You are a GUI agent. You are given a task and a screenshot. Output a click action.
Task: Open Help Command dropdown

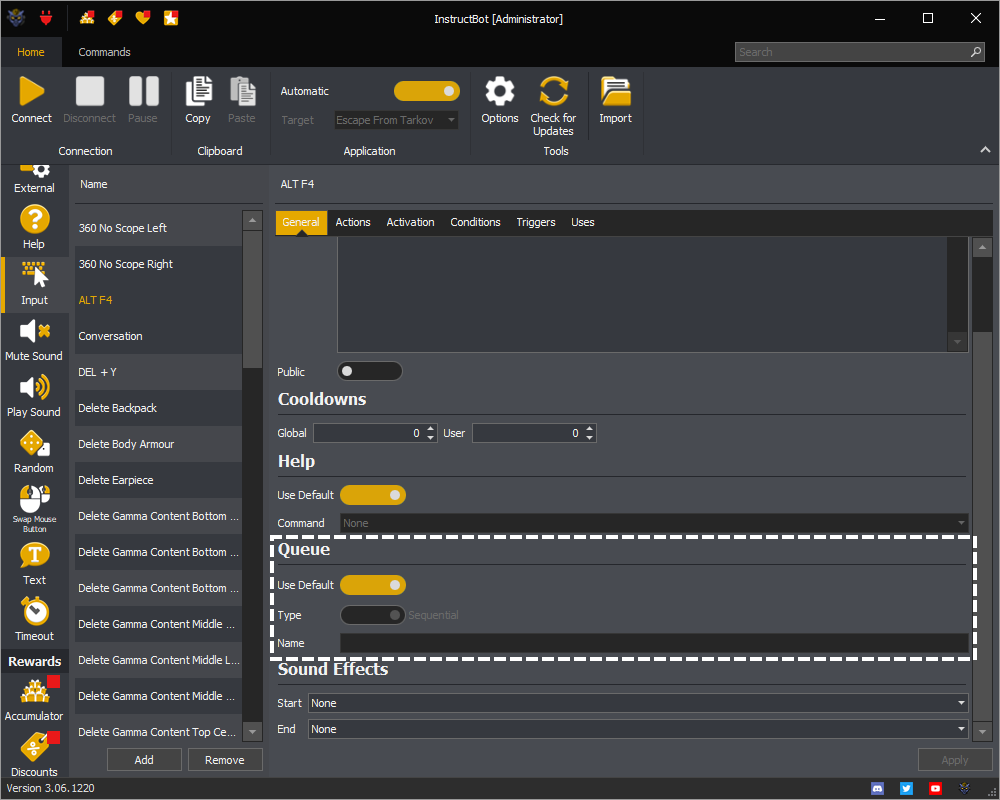pyautogui.click(x=654, y=523)
